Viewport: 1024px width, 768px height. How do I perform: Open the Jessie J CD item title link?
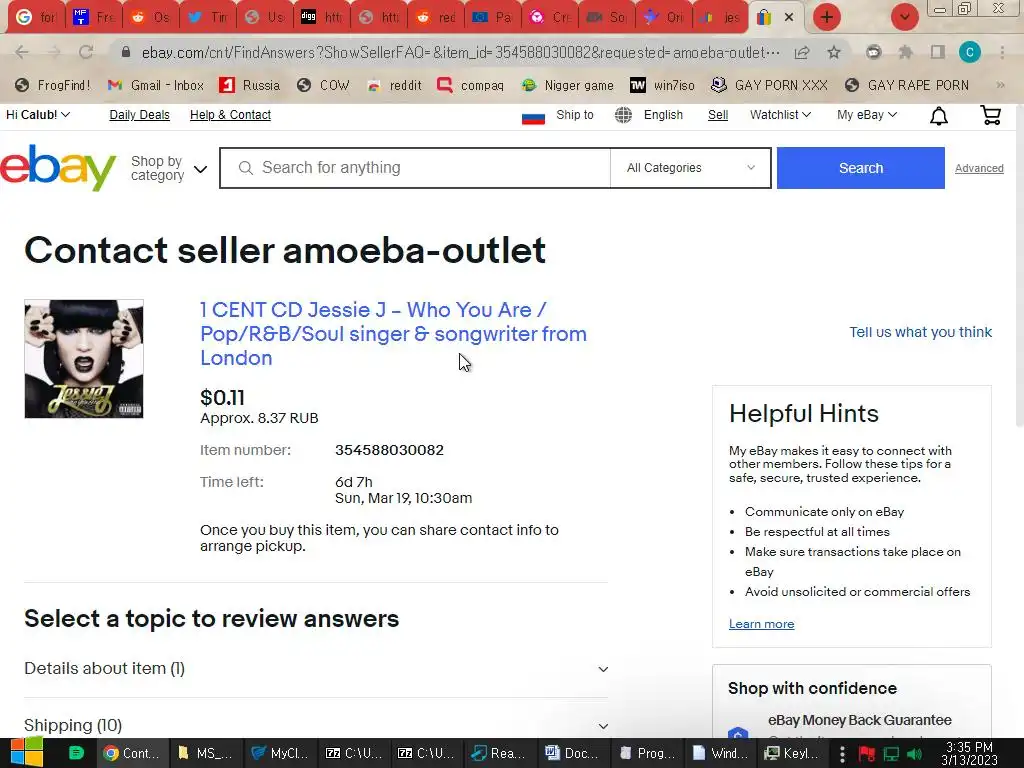(393, 334)
